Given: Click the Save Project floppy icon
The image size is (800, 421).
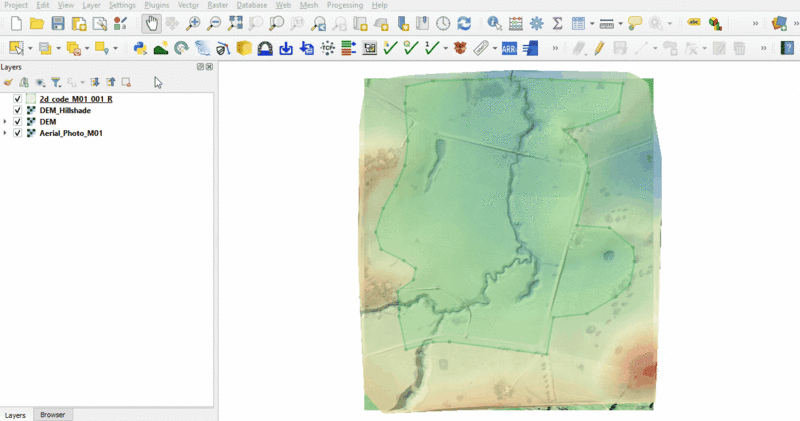Looking at the screenshot, I should 58,24.
